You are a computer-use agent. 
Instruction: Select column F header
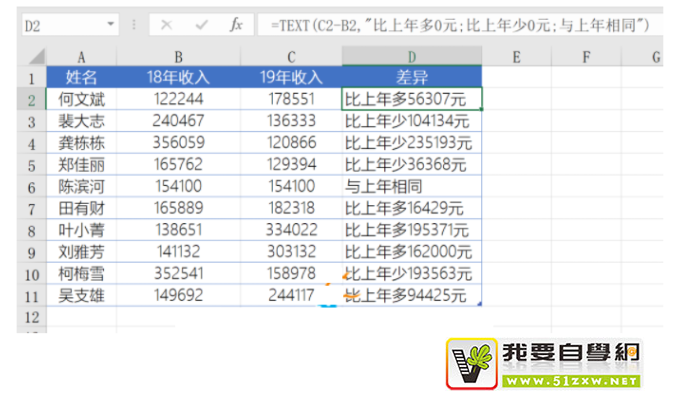[x=583, y=57]
